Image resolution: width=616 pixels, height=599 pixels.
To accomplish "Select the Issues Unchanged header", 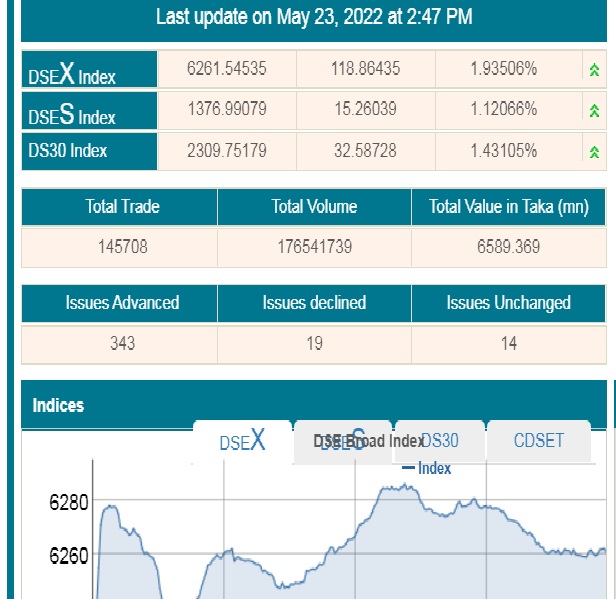I will 508,302.
